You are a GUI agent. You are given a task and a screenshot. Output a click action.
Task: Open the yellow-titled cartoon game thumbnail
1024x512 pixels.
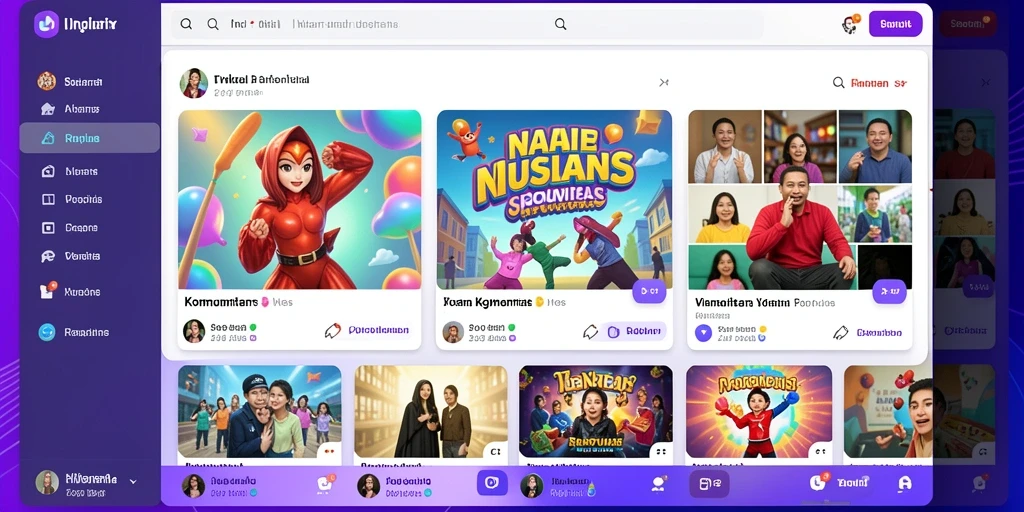tap(554, 199)
